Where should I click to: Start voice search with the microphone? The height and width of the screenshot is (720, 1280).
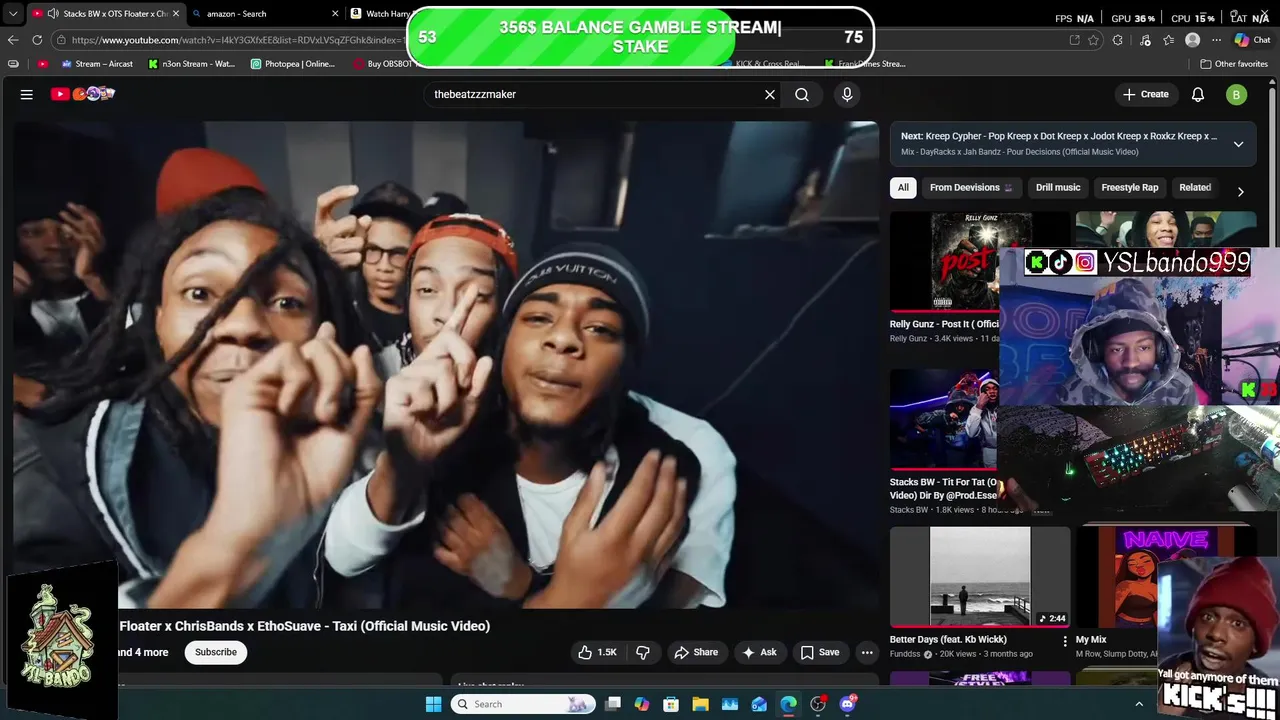[847, 94]
